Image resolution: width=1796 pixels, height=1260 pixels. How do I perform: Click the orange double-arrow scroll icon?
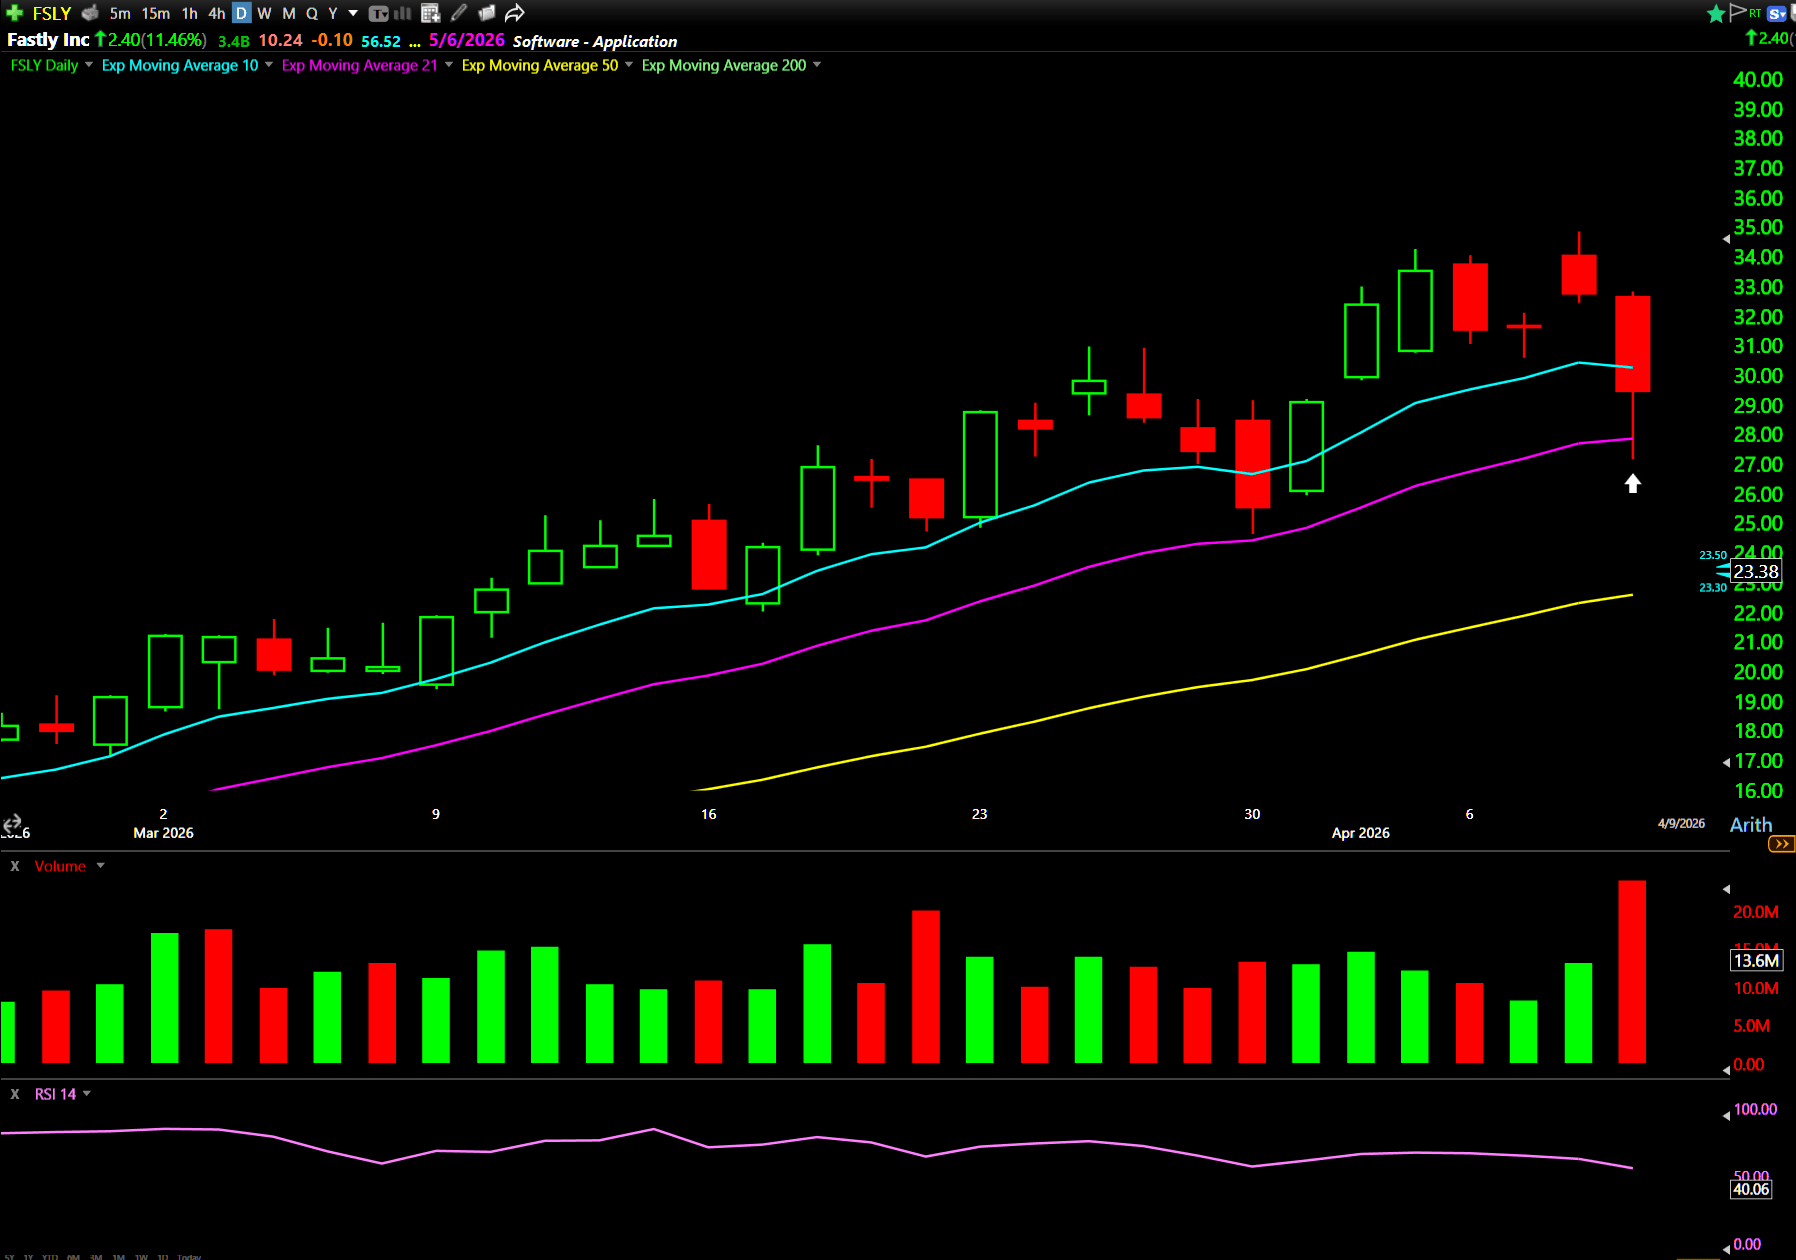(x=1781, y=844)
